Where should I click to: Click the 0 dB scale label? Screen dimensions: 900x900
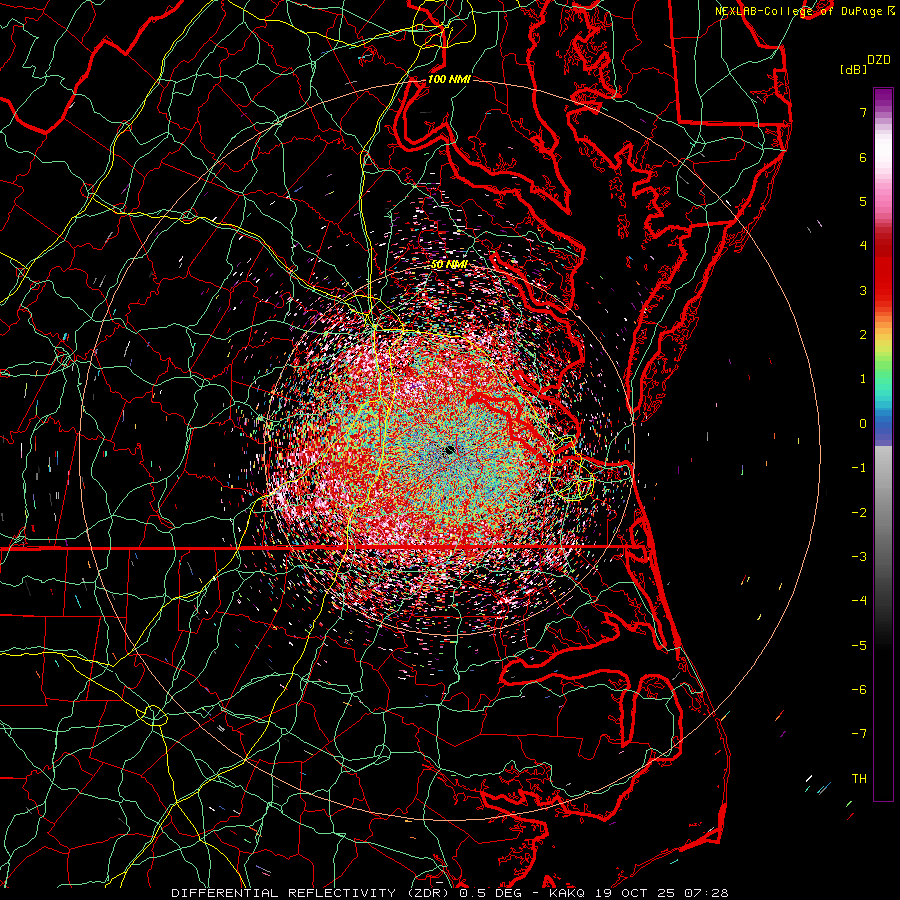[863, 424]
